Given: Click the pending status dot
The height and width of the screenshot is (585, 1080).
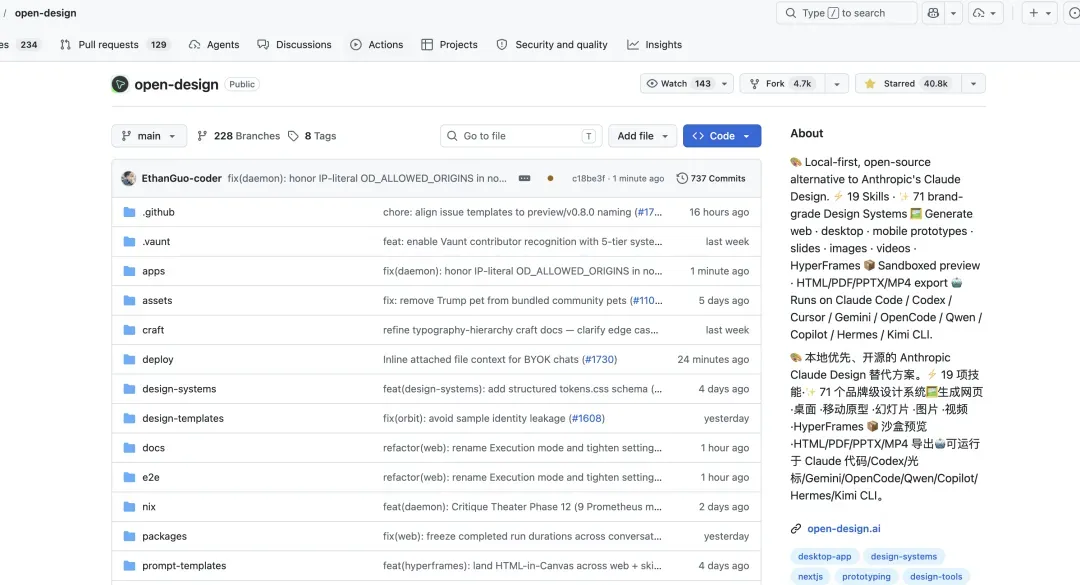Looking at the screenshot, I should tap(550, 178).
